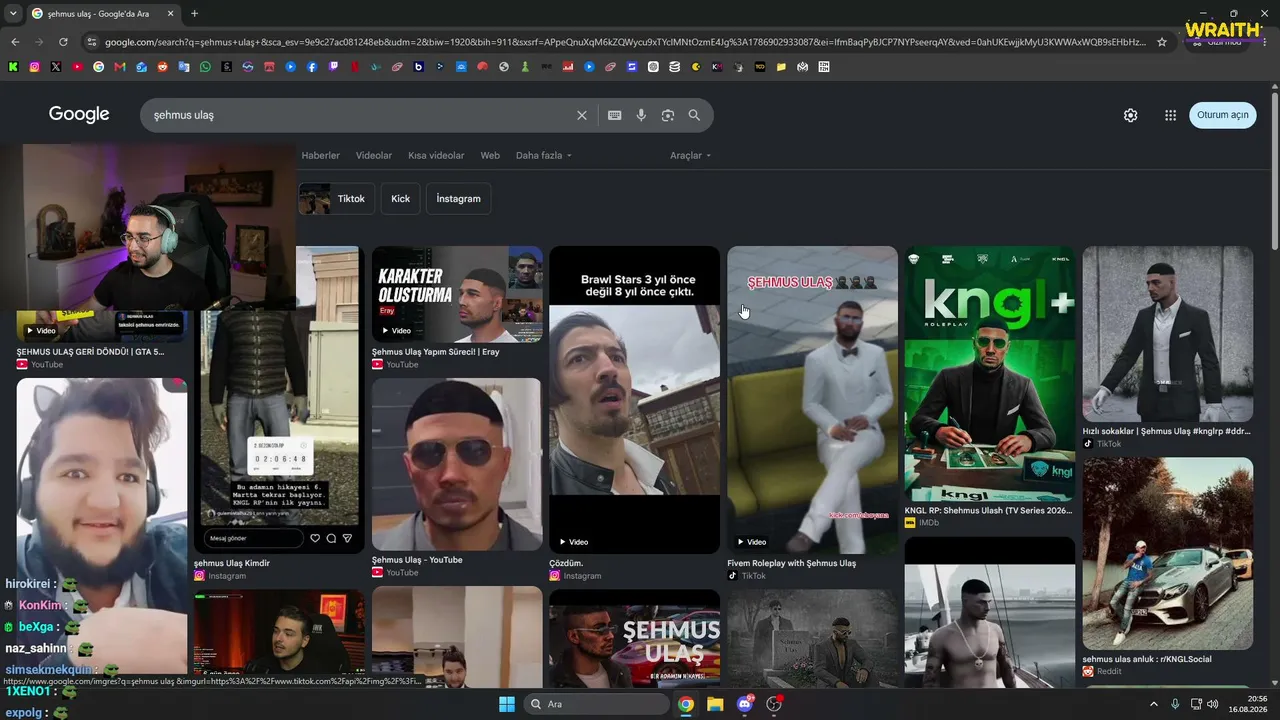Open 'Hızlı sokaklar | Şehmus Ulaş' TikTok result

(1166, 431)
